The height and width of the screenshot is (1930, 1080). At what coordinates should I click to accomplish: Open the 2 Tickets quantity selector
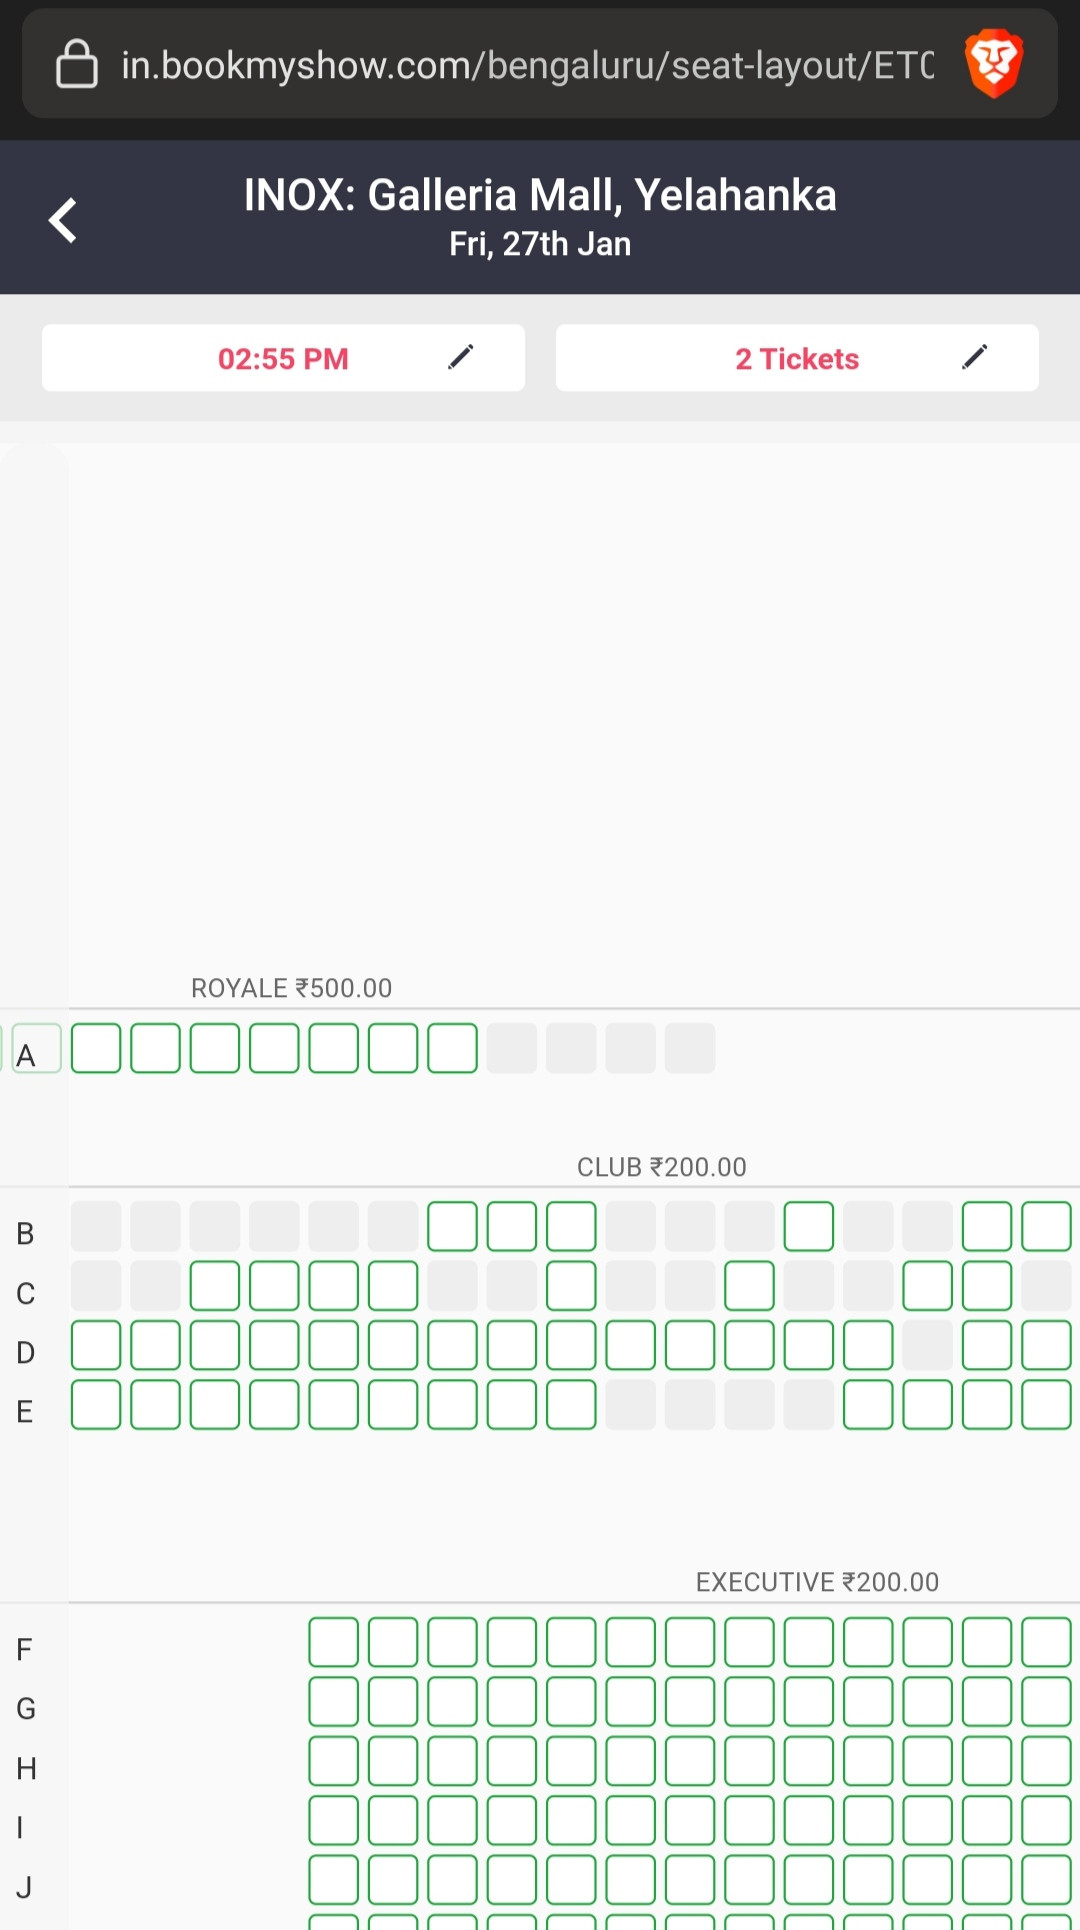797,358
